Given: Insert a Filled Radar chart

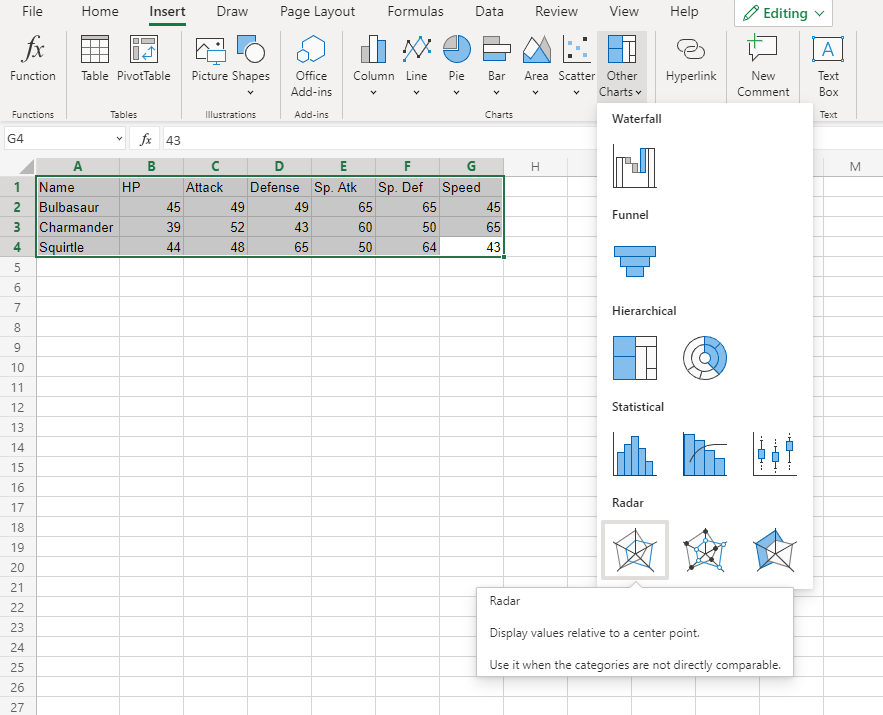Looking at the screenshot, I should click(775, 549).
